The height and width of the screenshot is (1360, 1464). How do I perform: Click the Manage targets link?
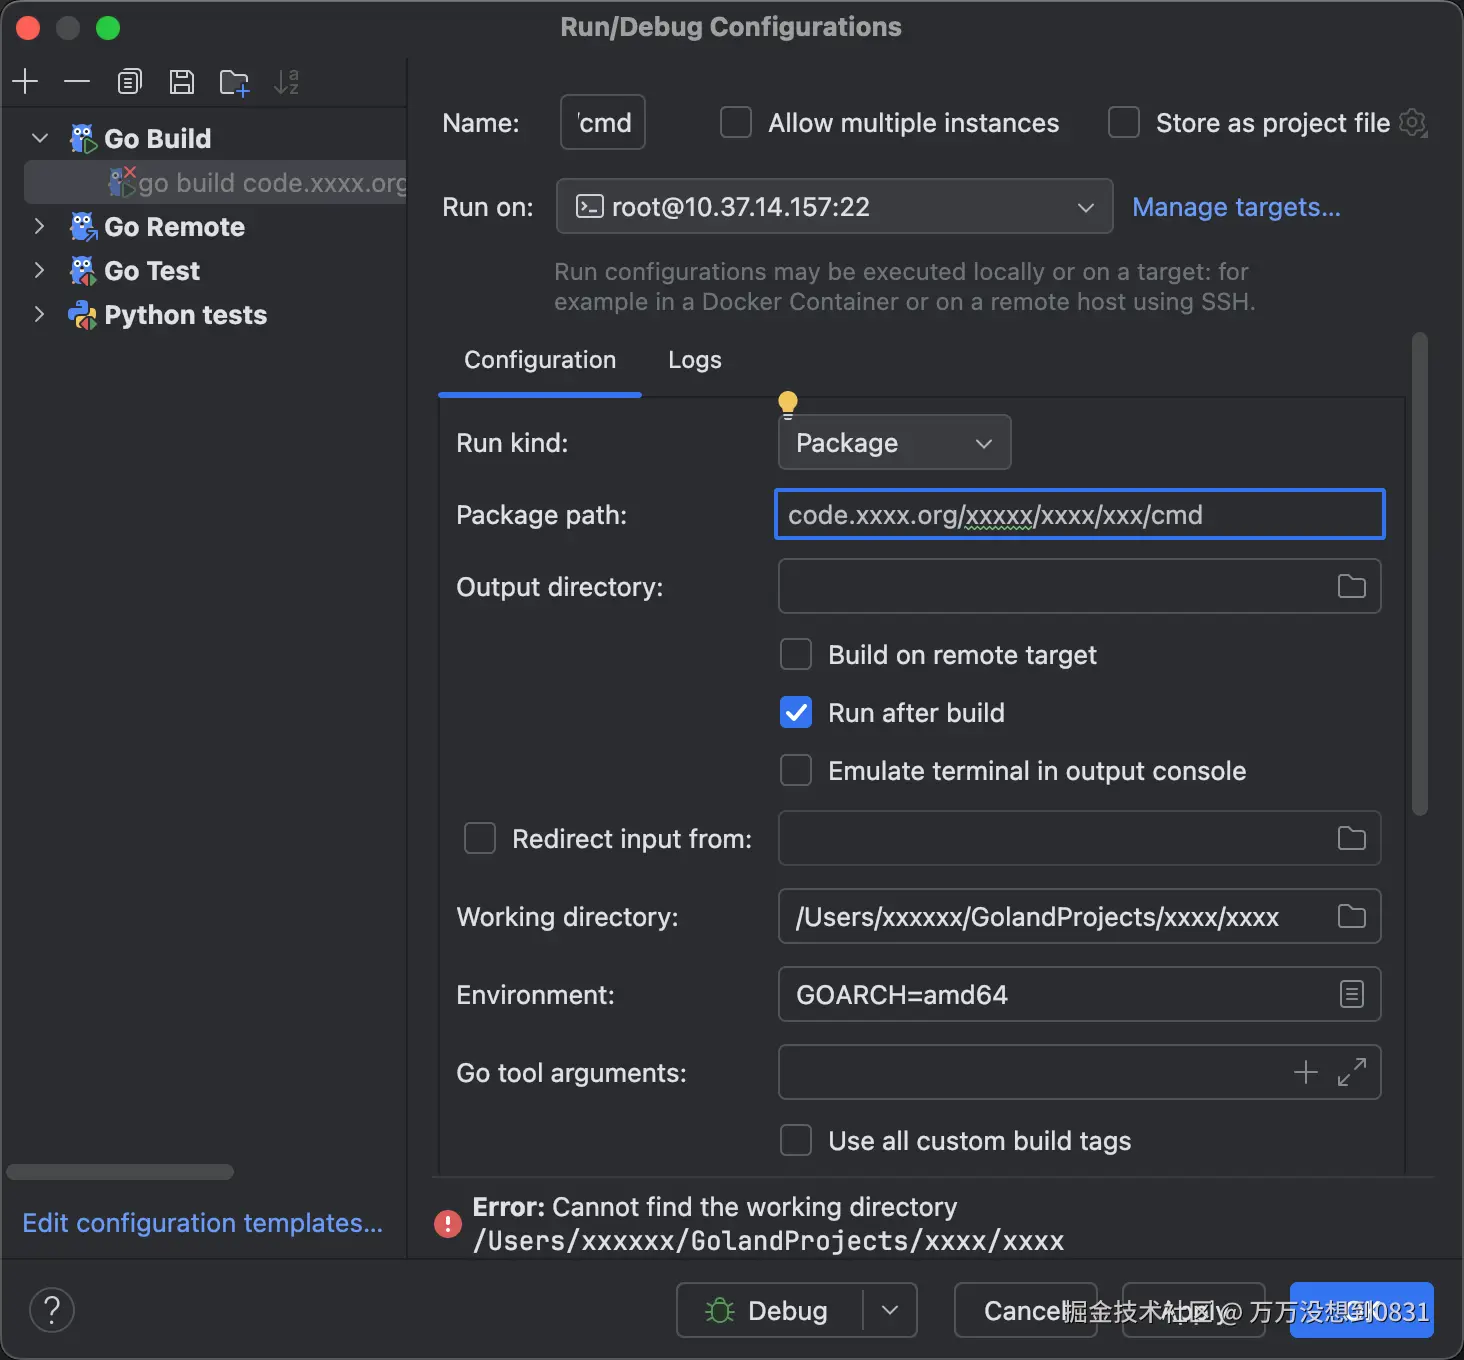1236,207
